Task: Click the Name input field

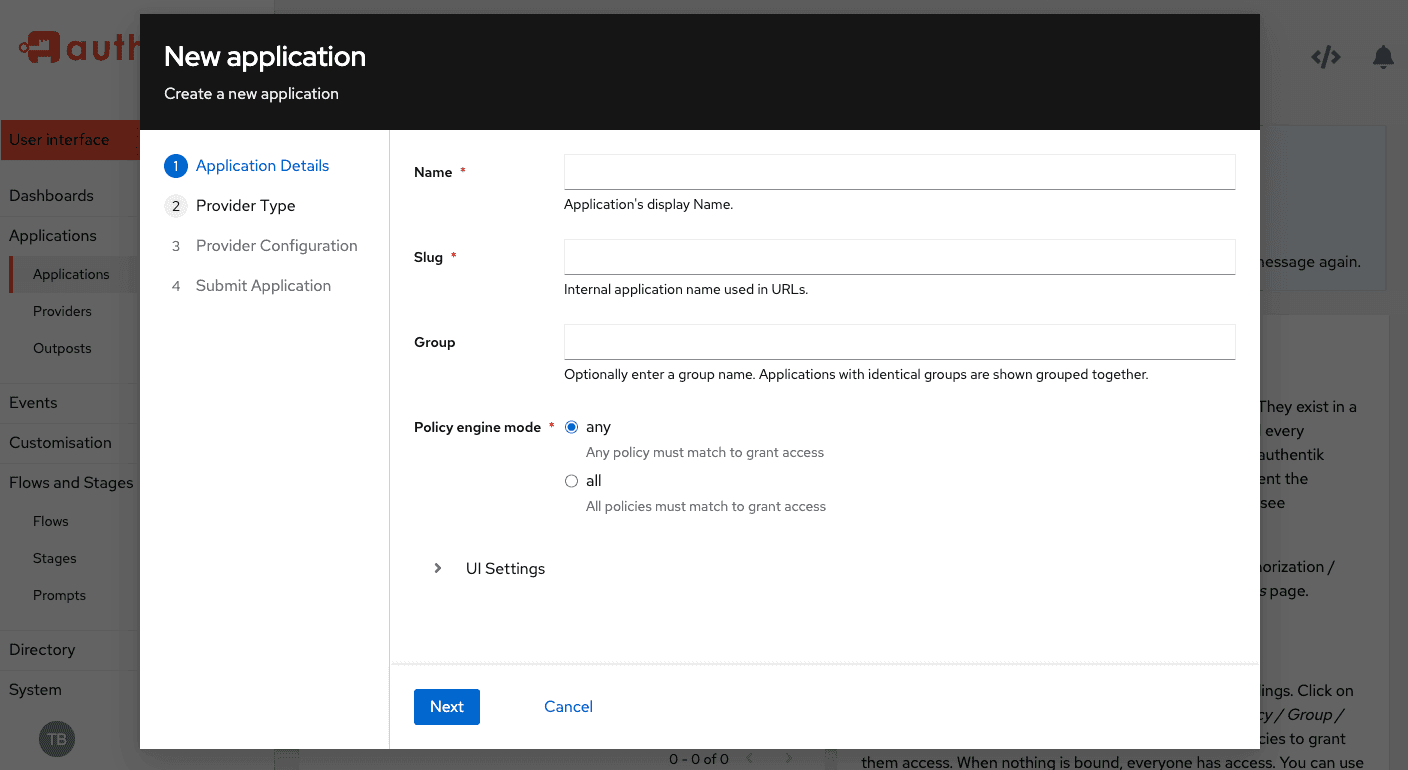Action: click(x=899, y=172)
